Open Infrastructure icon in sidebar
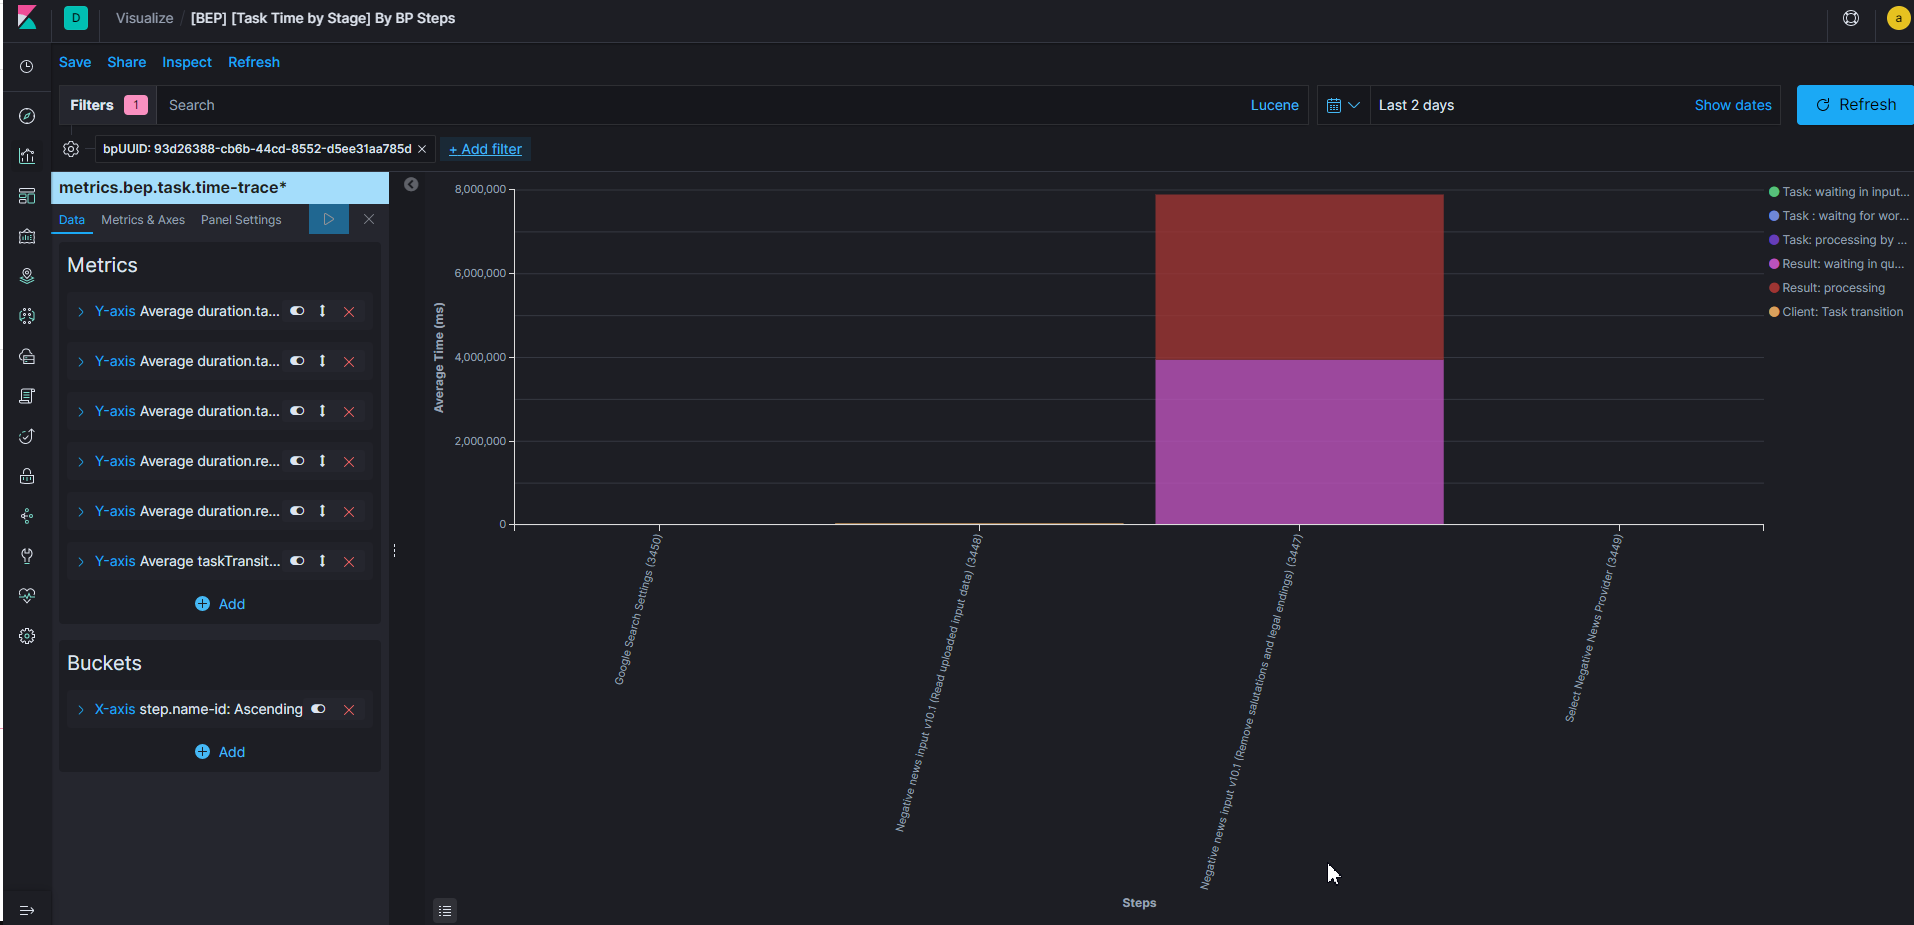 coord(27,356)
